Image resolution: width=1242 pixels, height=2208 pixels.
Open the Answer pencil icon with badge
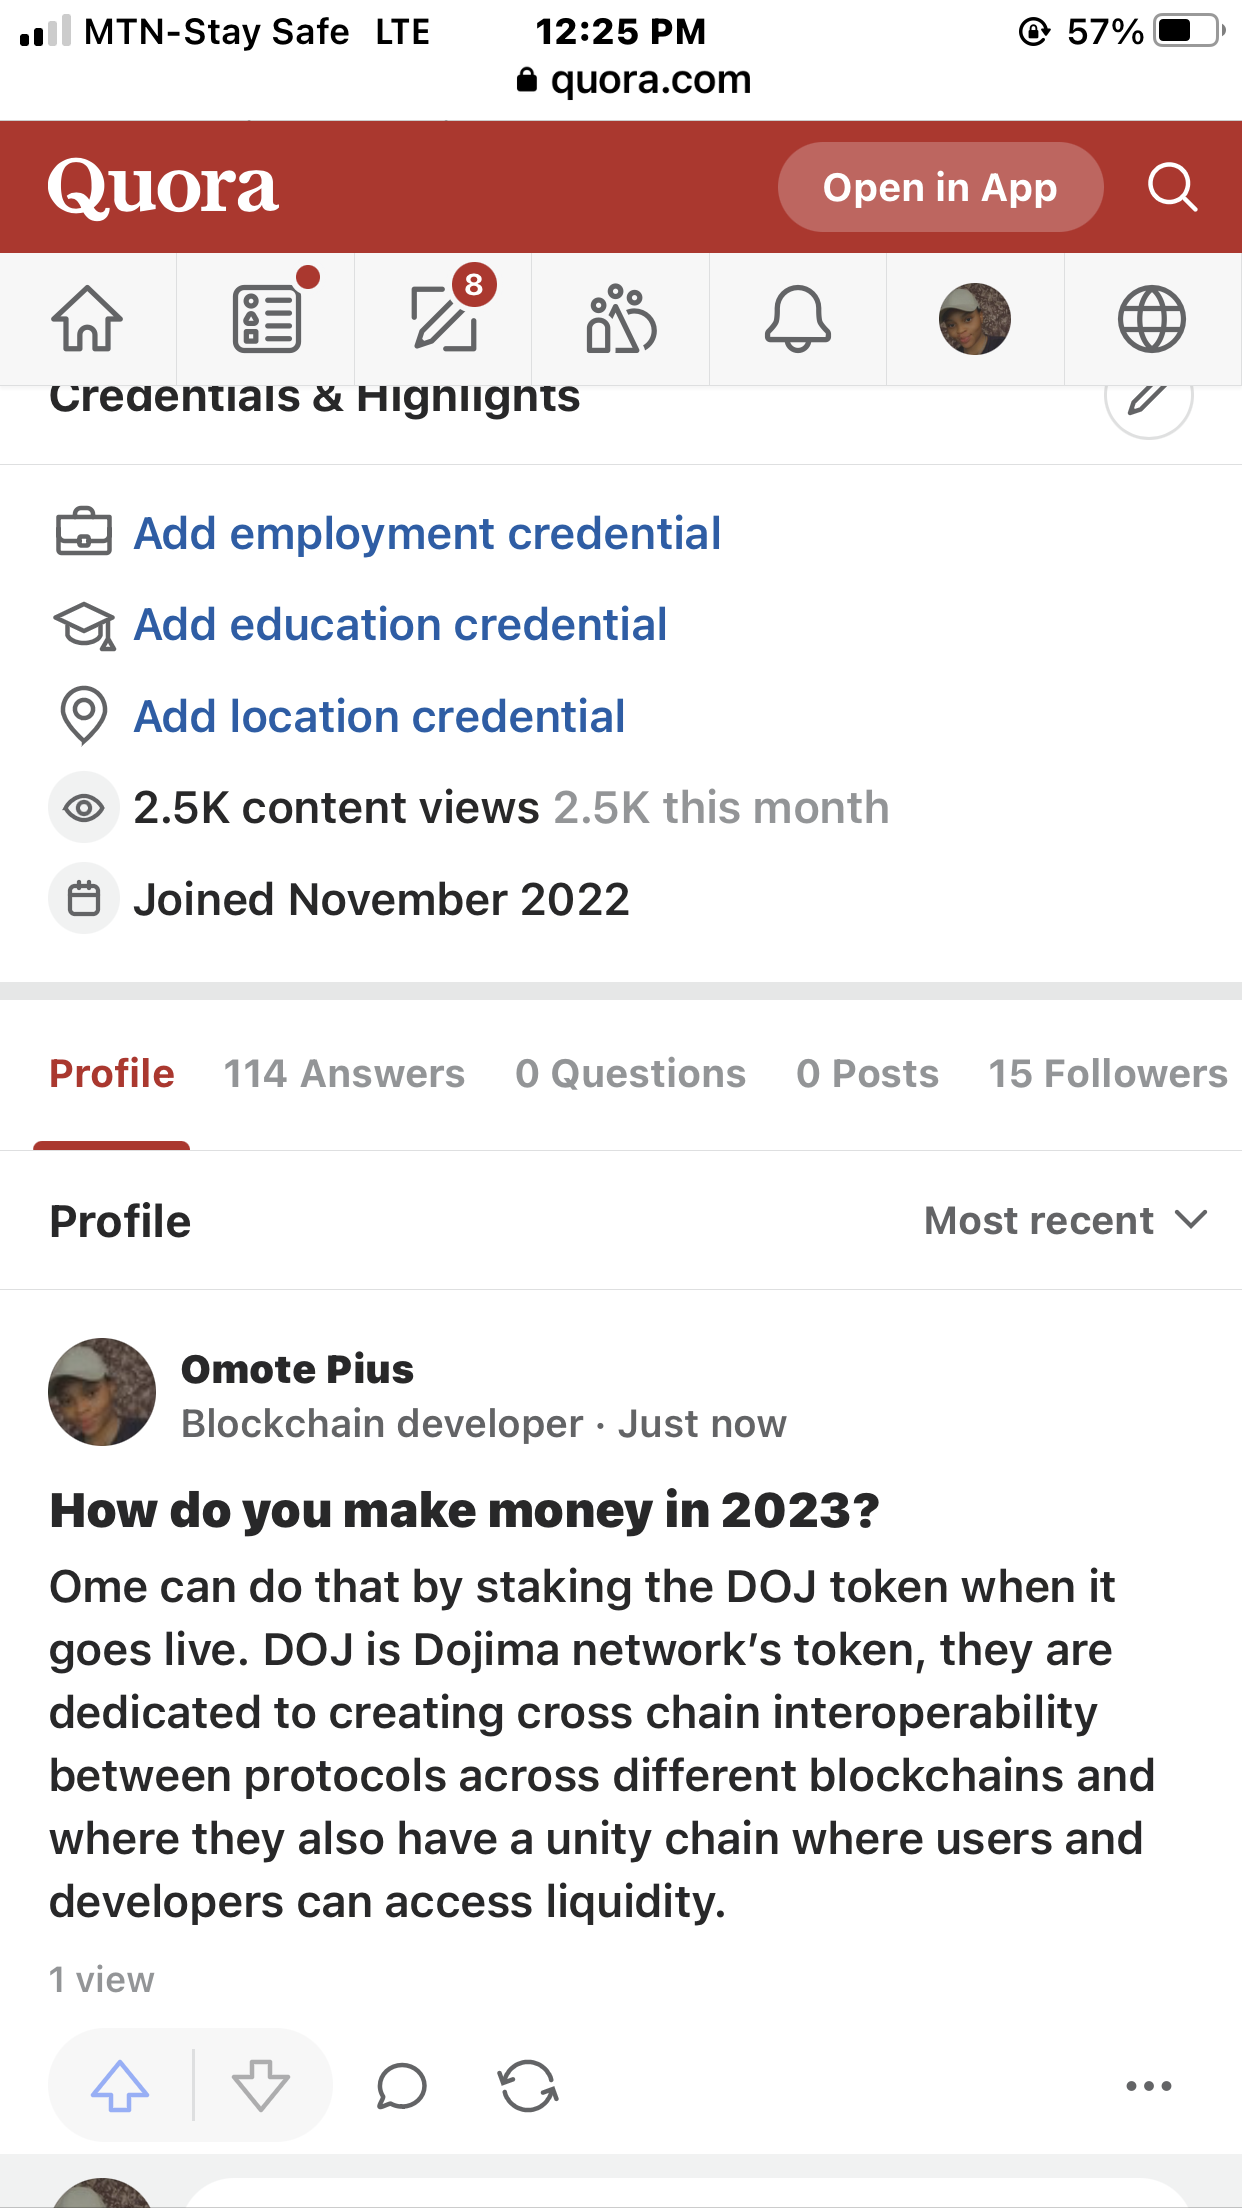444,319
